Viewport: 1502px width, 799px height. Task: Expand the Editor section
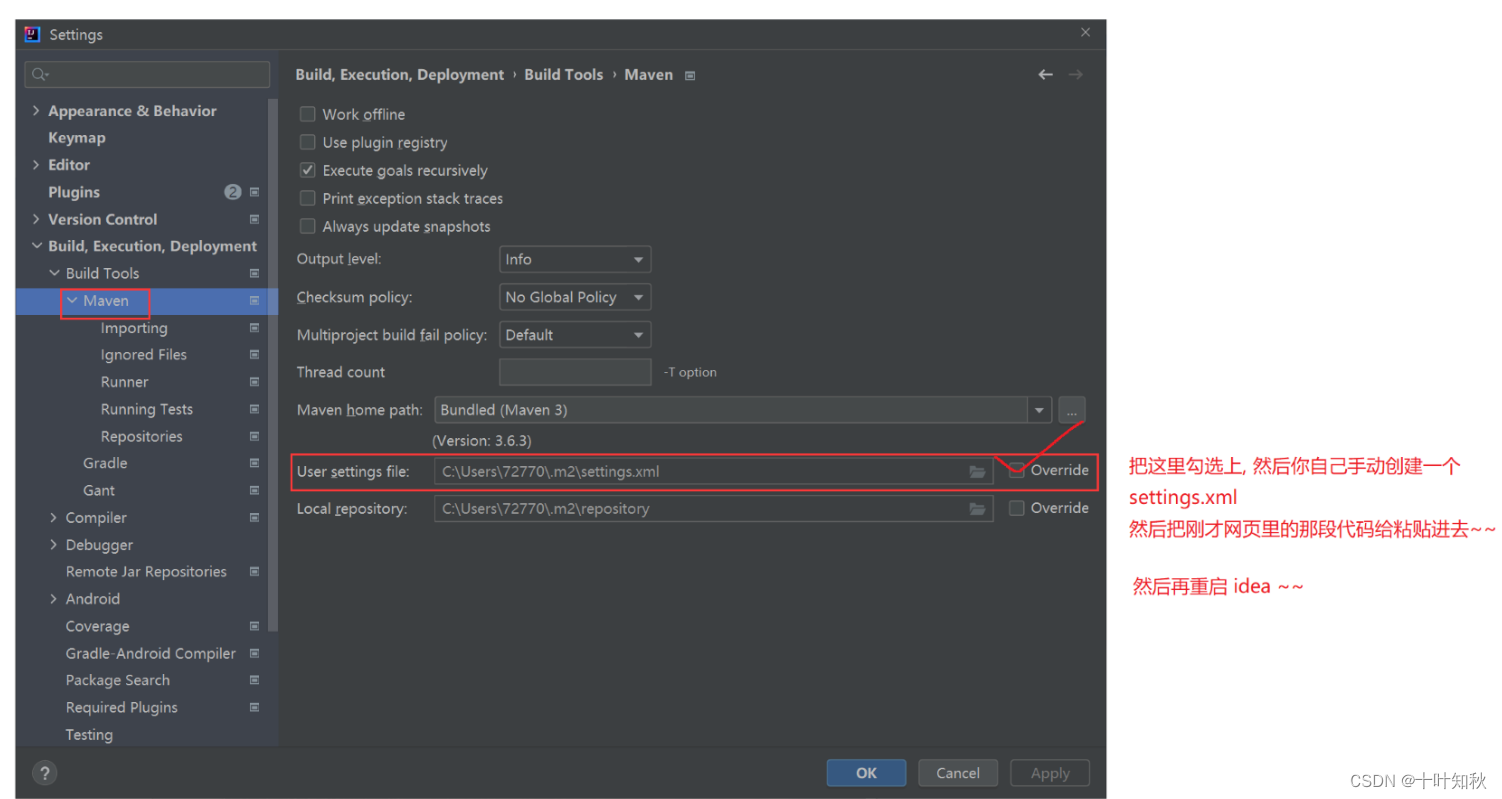(37, 165)
